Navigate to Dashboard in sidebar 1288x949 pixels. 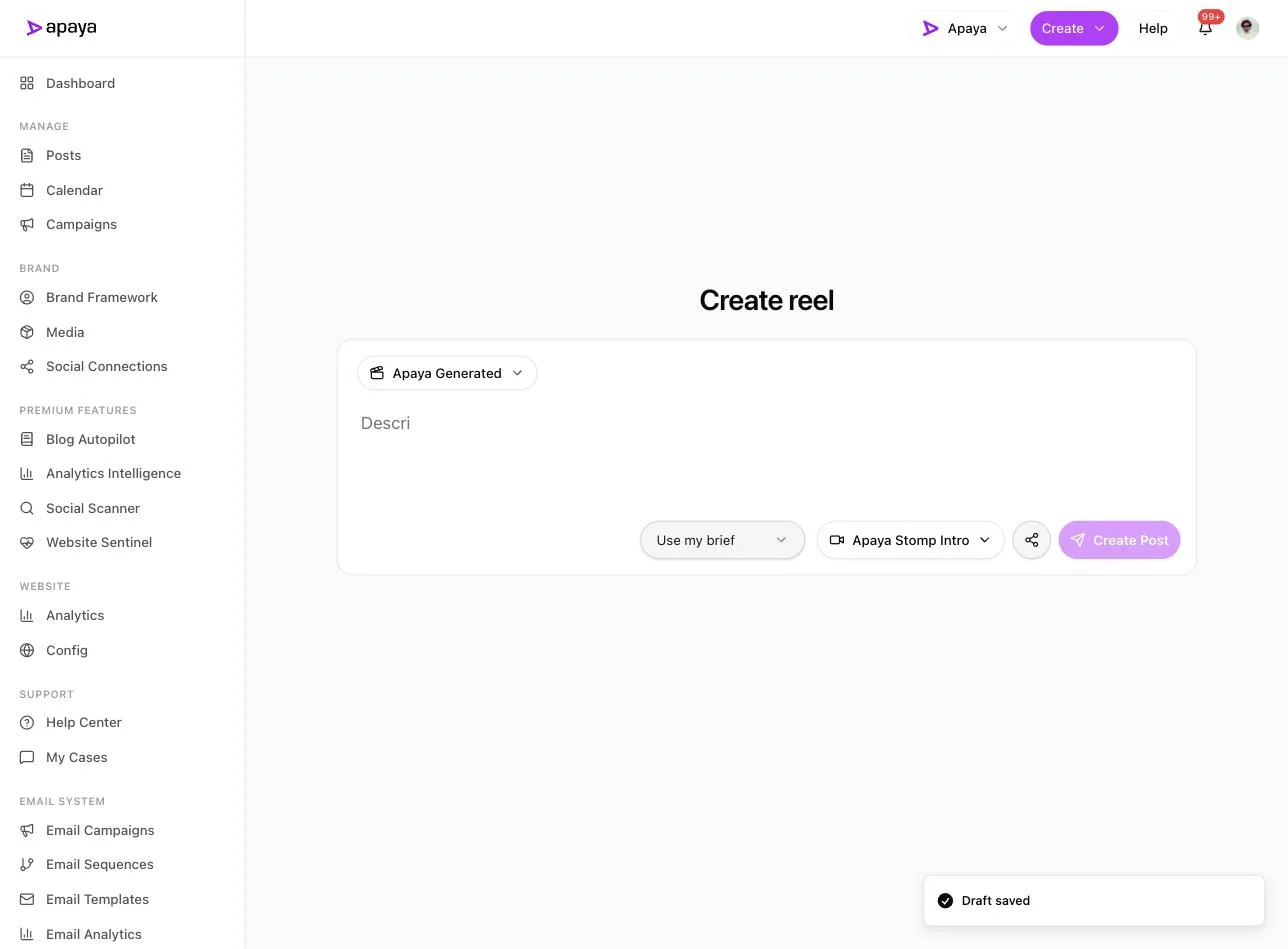[x=80, y=83]
